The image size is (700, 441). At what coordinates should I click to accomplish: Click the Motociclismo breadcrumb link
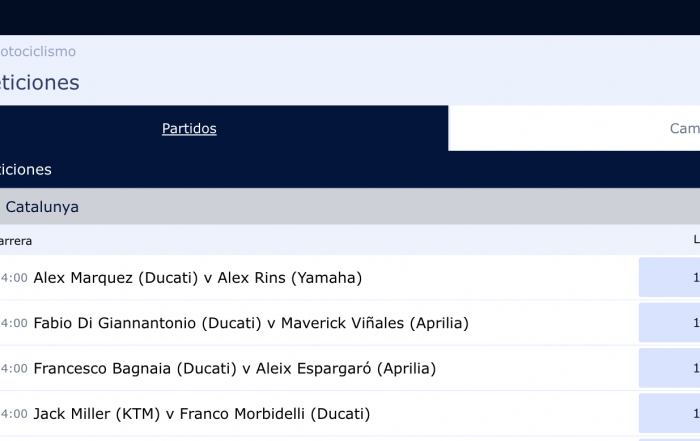(x=38, y=51)
